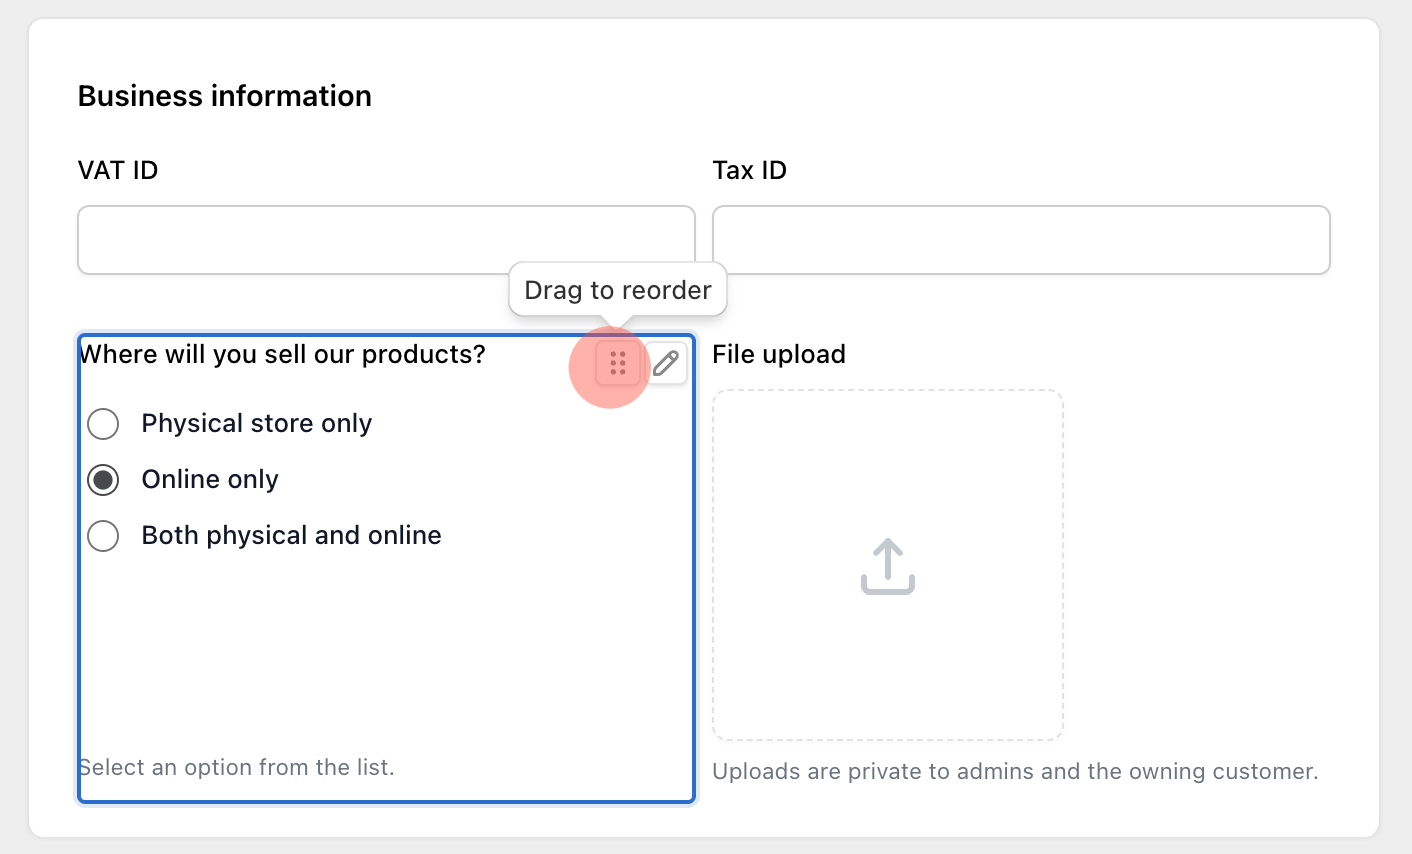
Task: Click the Tax ID input field
Action: point(1020,239)
